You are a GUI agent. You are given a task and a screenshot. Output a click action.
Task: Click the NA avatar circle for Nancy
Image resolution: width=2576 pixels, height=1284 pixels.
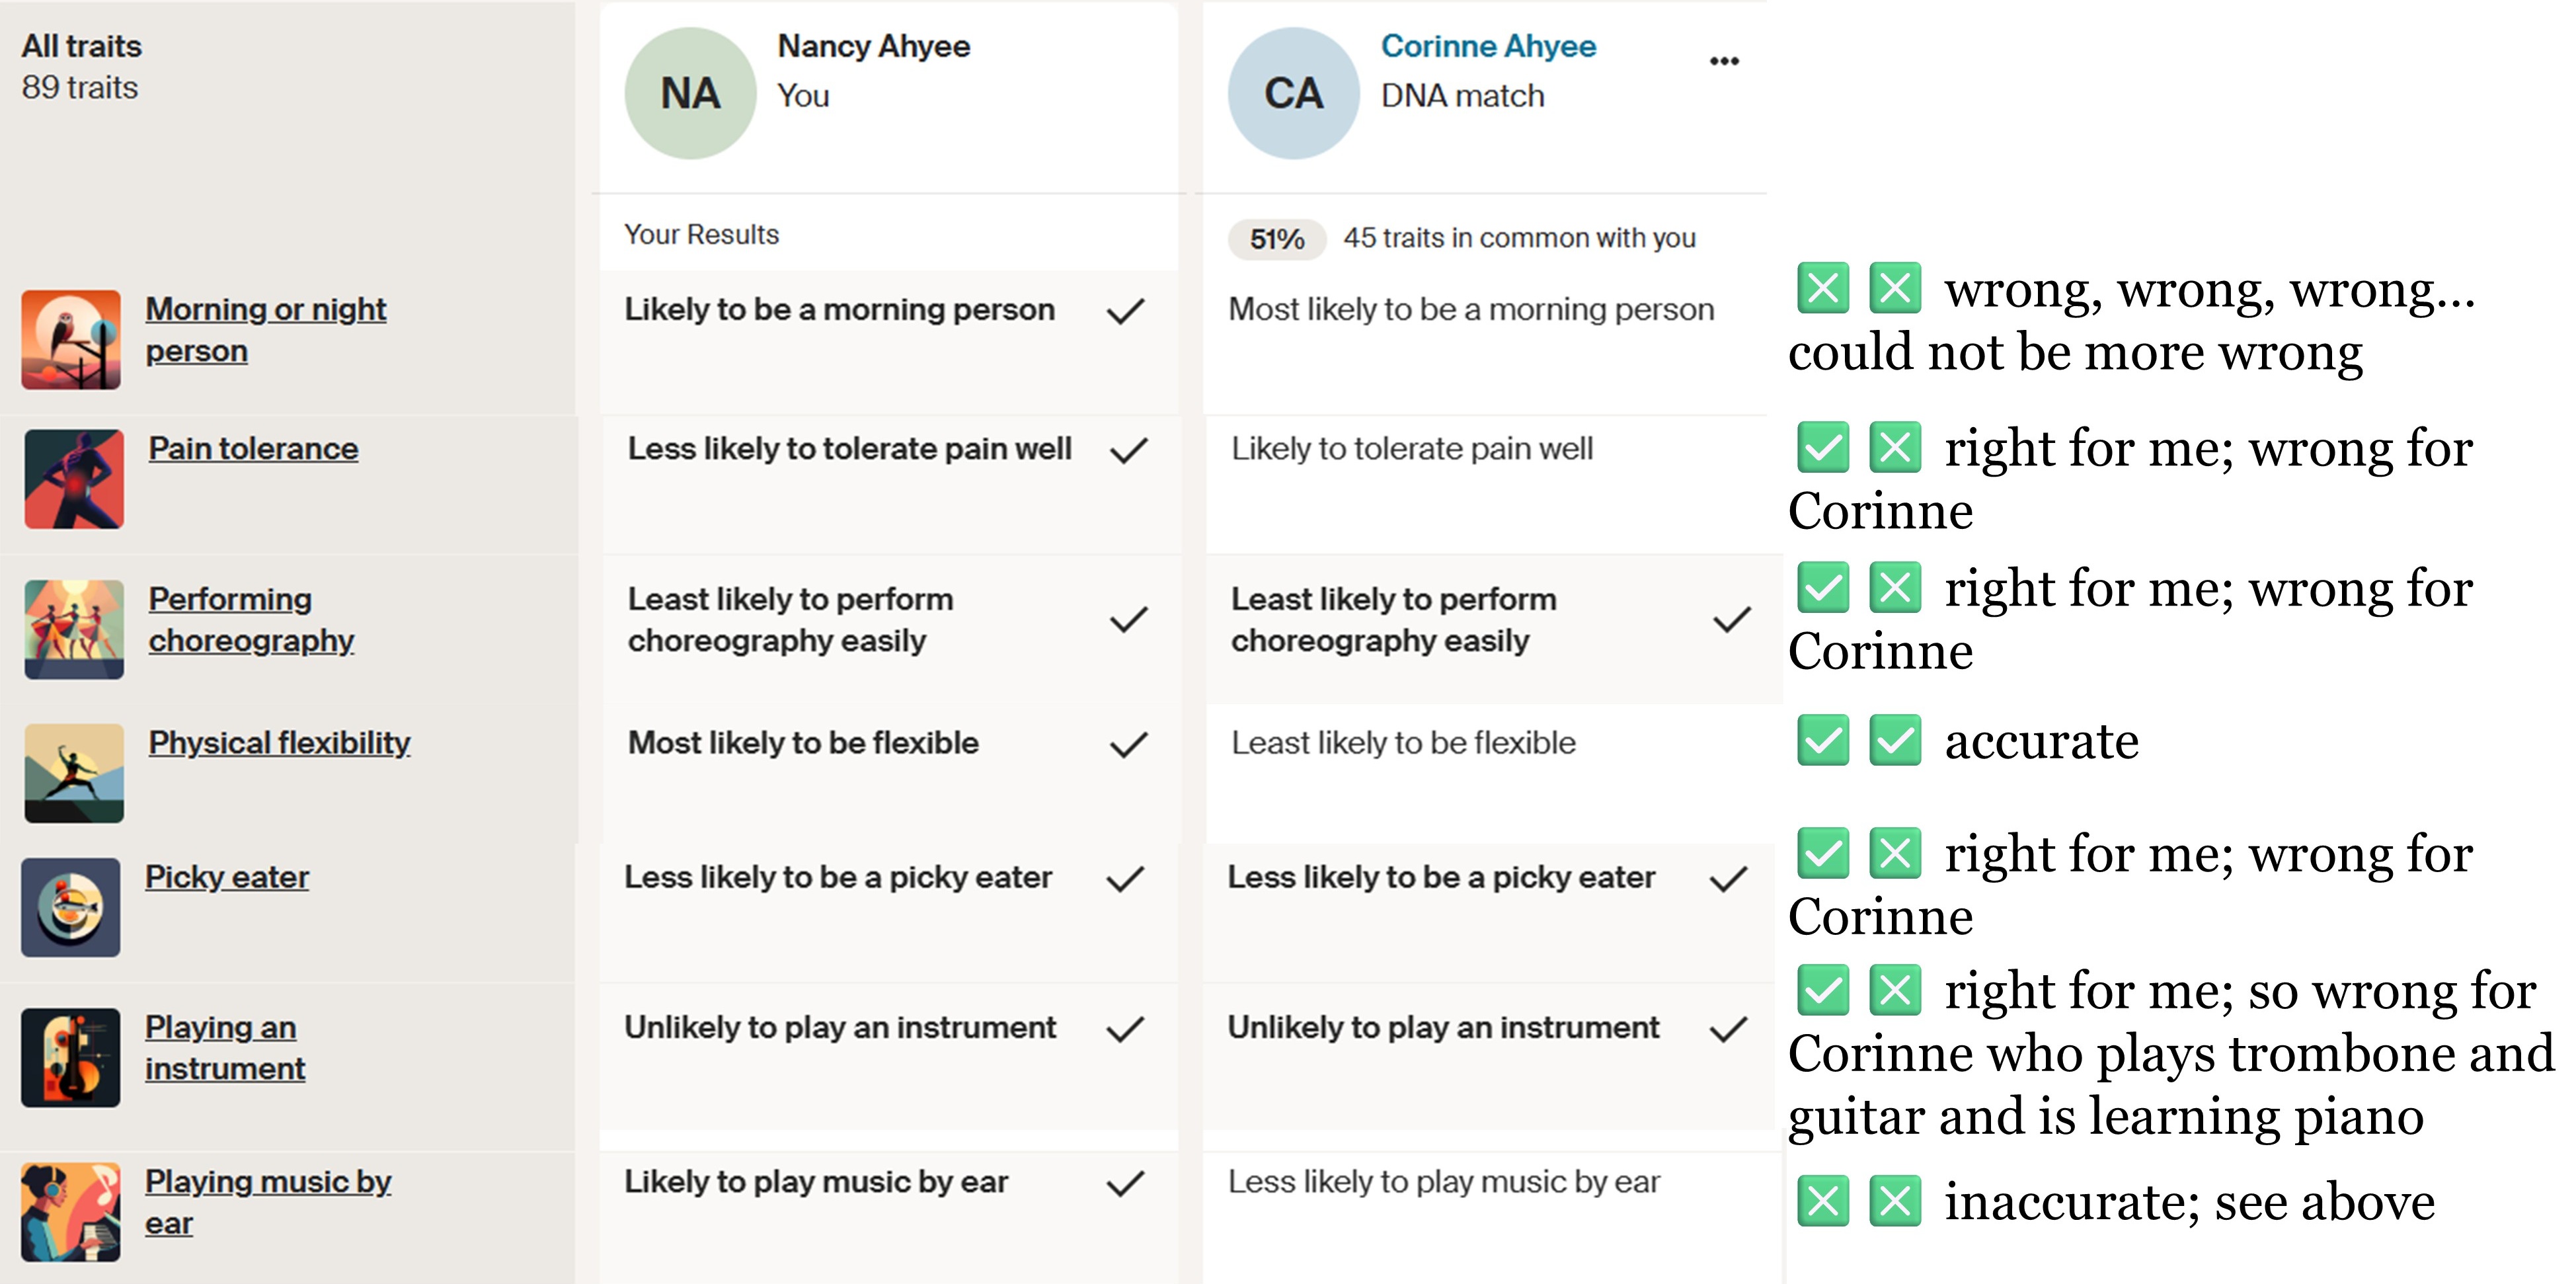point(690,93)
